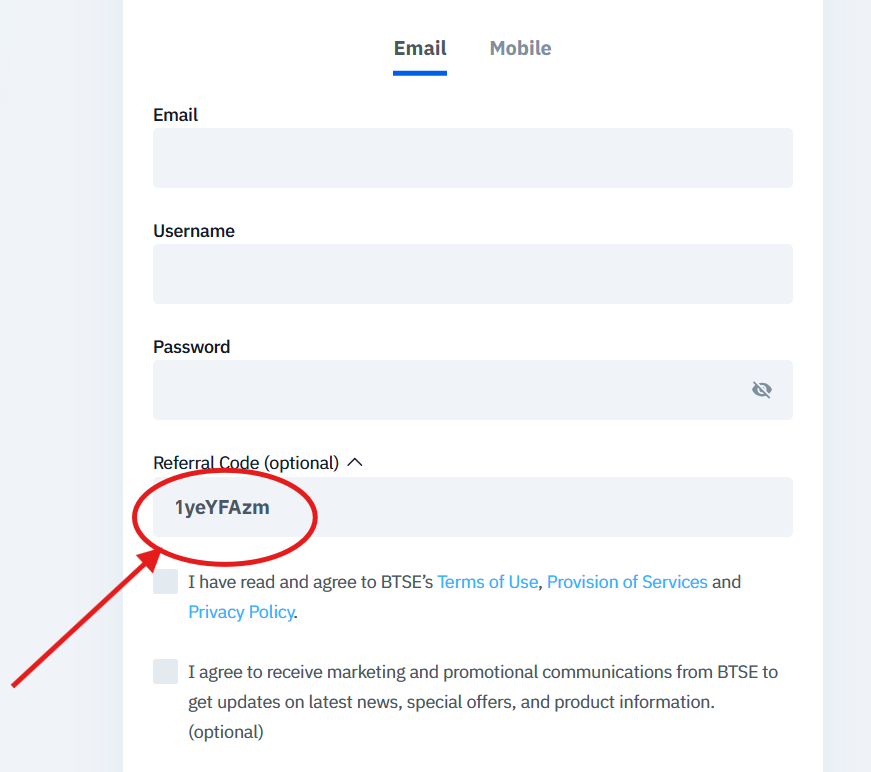Focus the Username input field
This screenshot has width=871, height=772.
click(472, 274)
